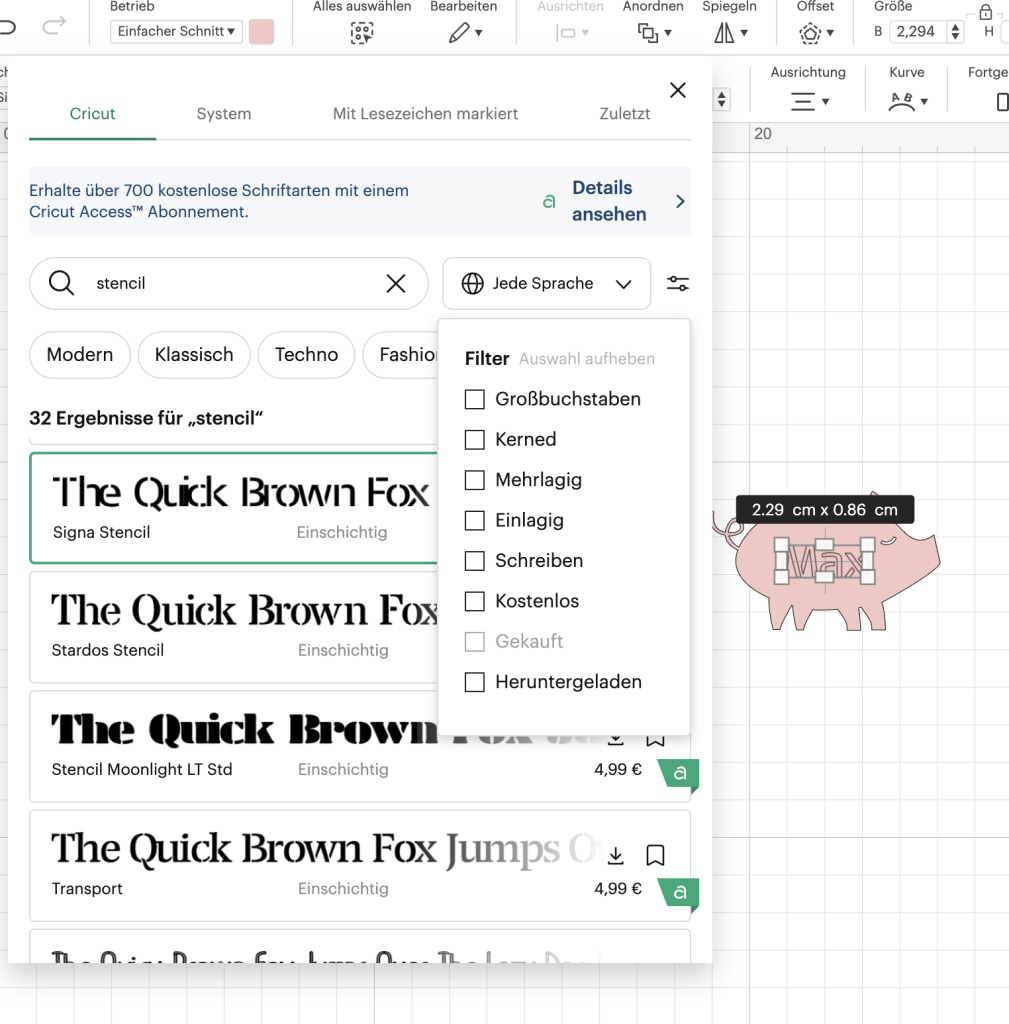Click the pink operation color swatch
The image size is (1009, 1024).
pos(261,32)
